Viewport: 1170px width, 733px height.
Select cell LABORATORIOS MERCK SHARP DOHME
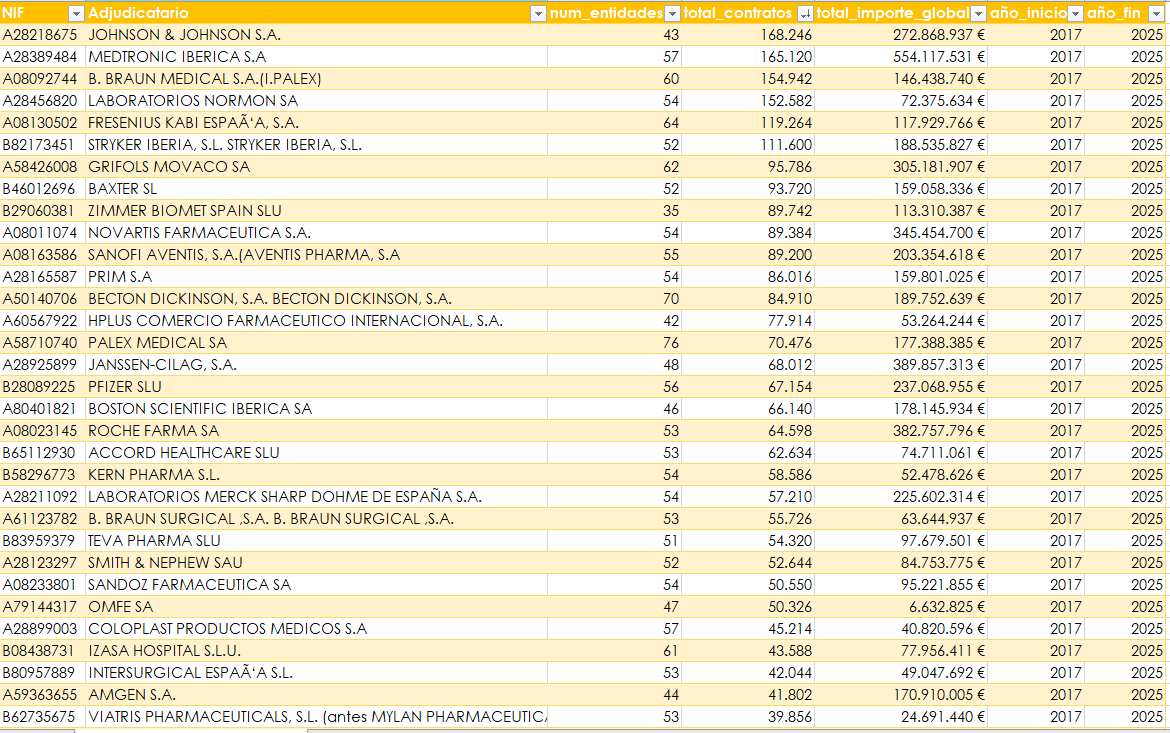tap(316, 497)
